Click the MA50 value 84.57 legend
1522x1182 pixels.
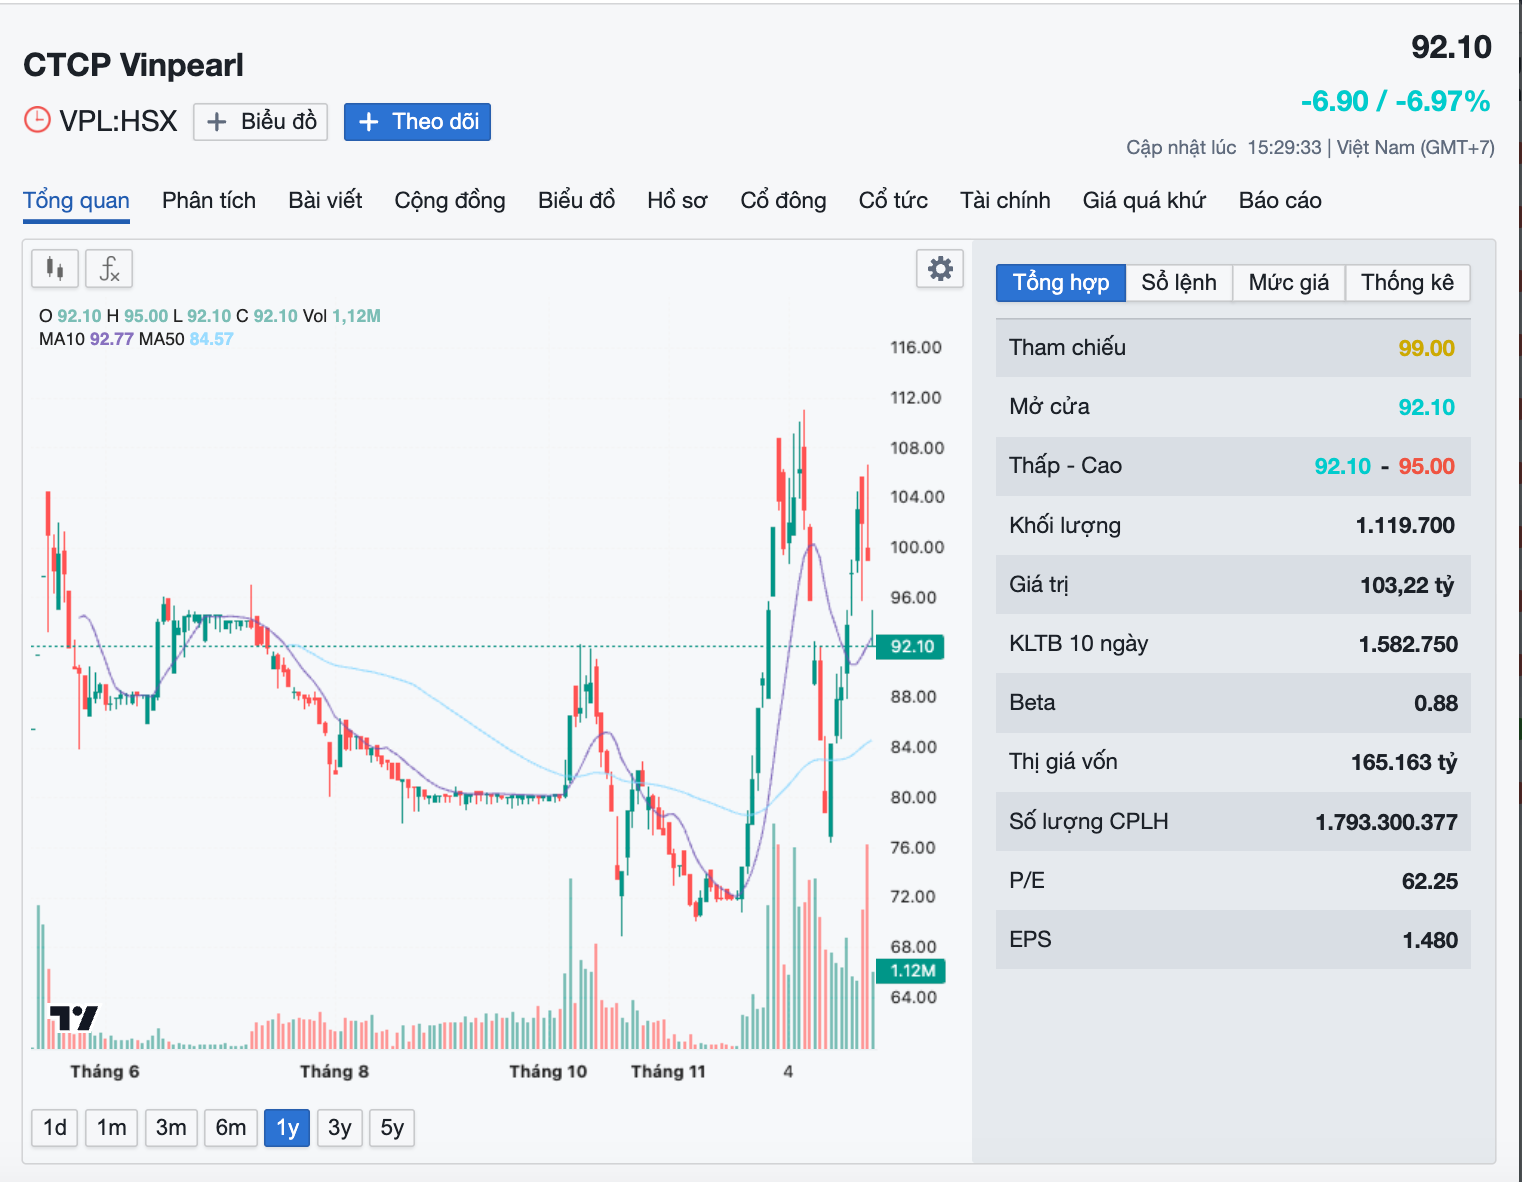[x=211, y=339]
